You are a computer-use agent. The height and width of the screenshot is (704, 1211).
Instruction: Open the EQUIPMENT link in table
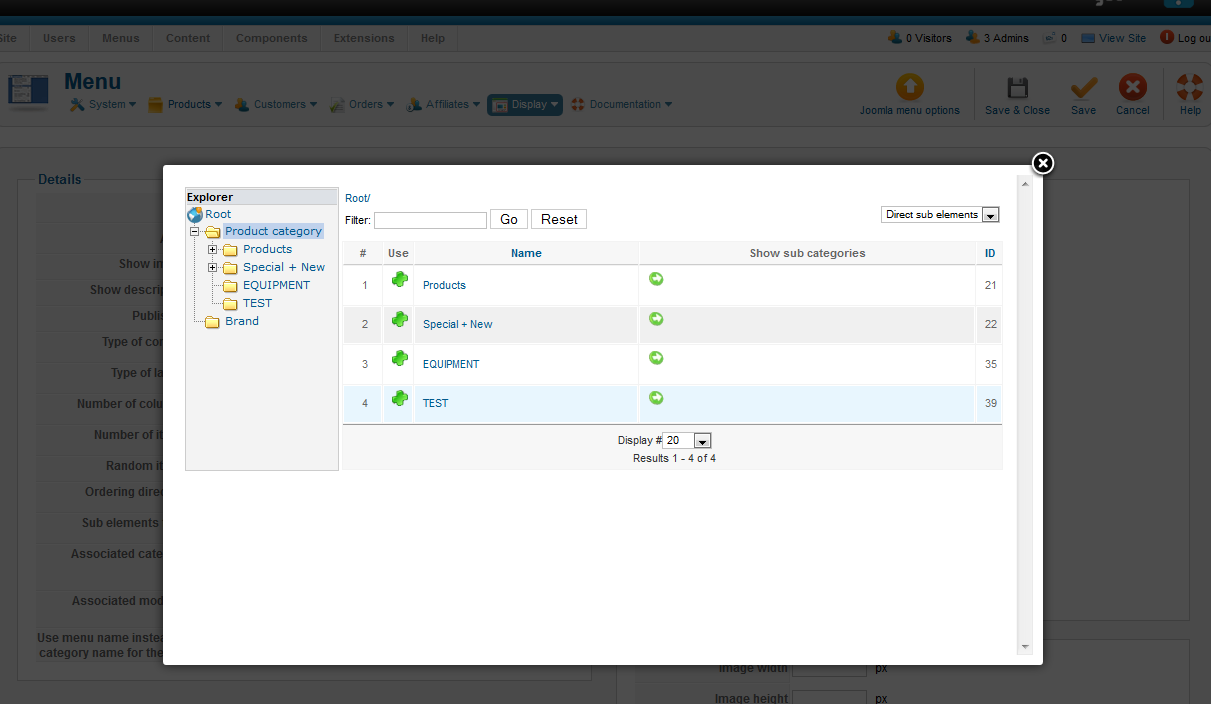click(451, 364)
